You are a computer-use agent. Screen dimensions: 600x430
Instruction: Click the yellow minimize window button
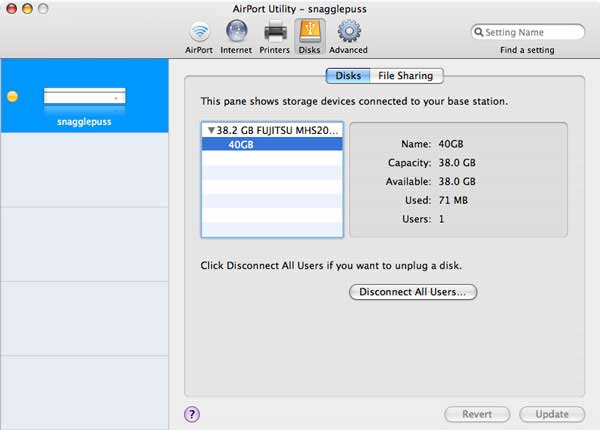pyautogui.click(x=27, y=8)
